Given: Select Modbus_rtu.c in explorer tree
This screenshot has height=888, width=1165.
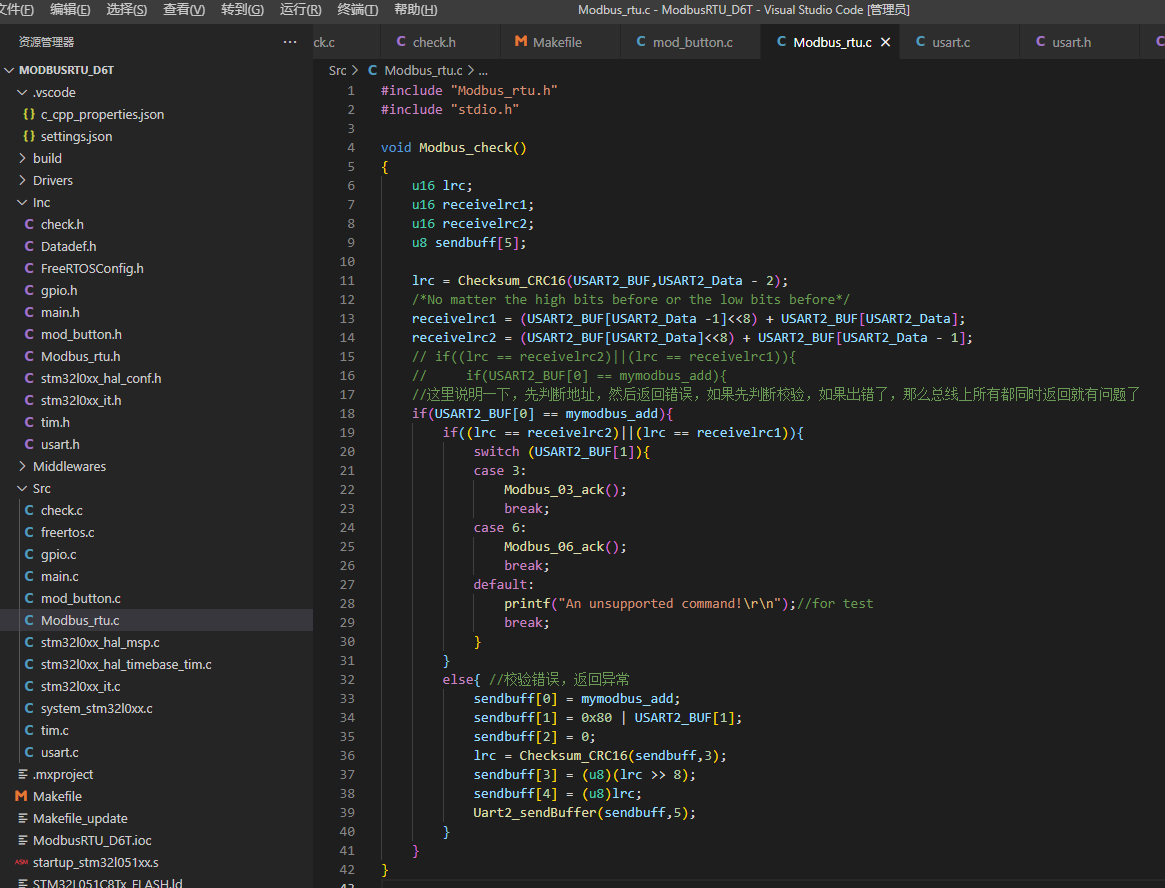Looking at the screenshot, I should pos(156,620).
